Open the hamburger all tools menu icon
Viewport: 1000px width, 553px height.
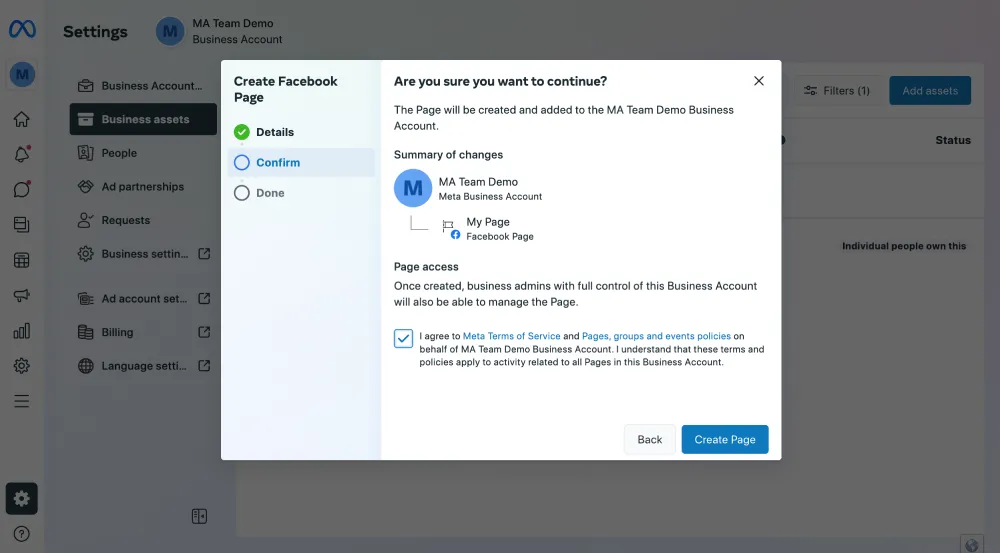click(21, 401)
